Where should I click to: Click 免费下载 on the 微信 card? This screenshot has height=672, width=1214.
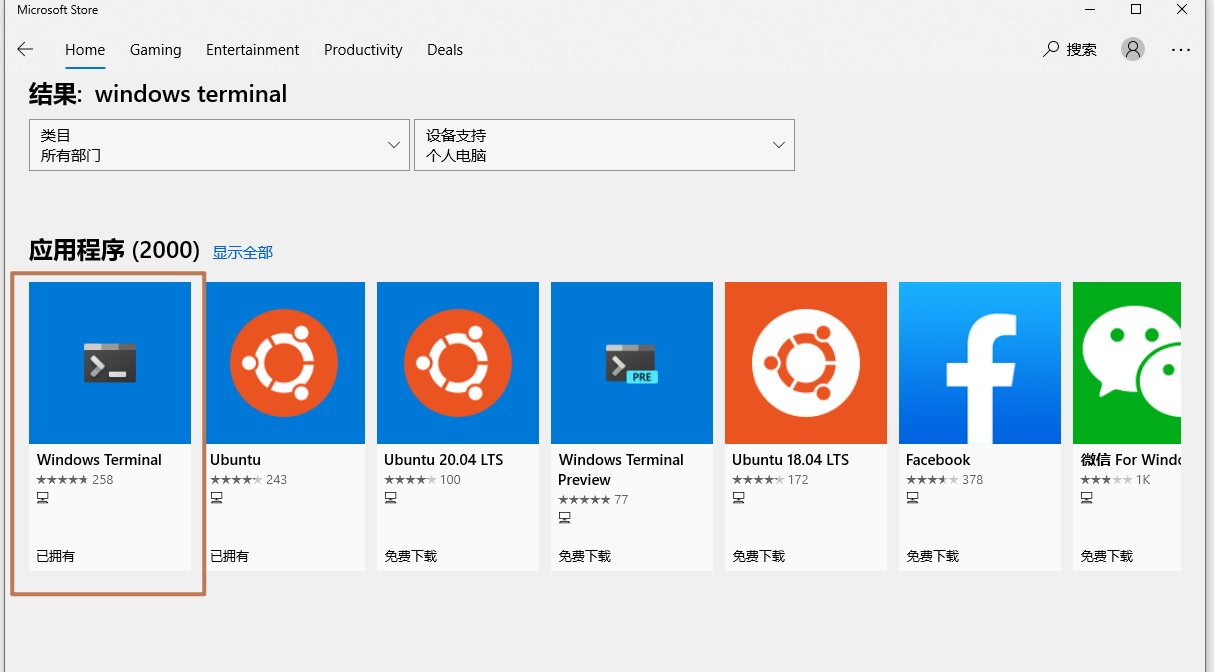[x=1107, y=556]
